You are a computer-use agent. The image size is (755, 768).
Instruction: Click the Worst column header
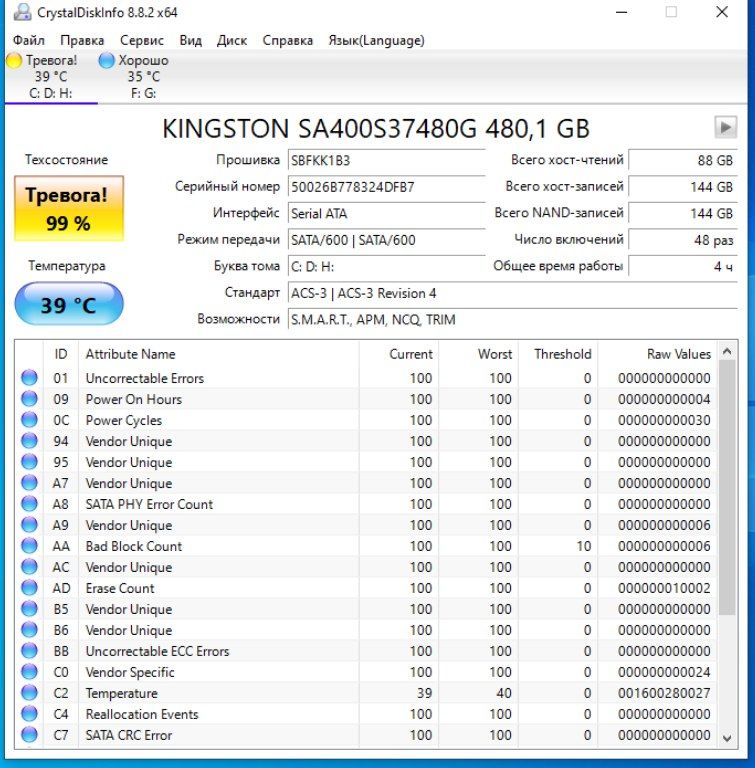478,354
